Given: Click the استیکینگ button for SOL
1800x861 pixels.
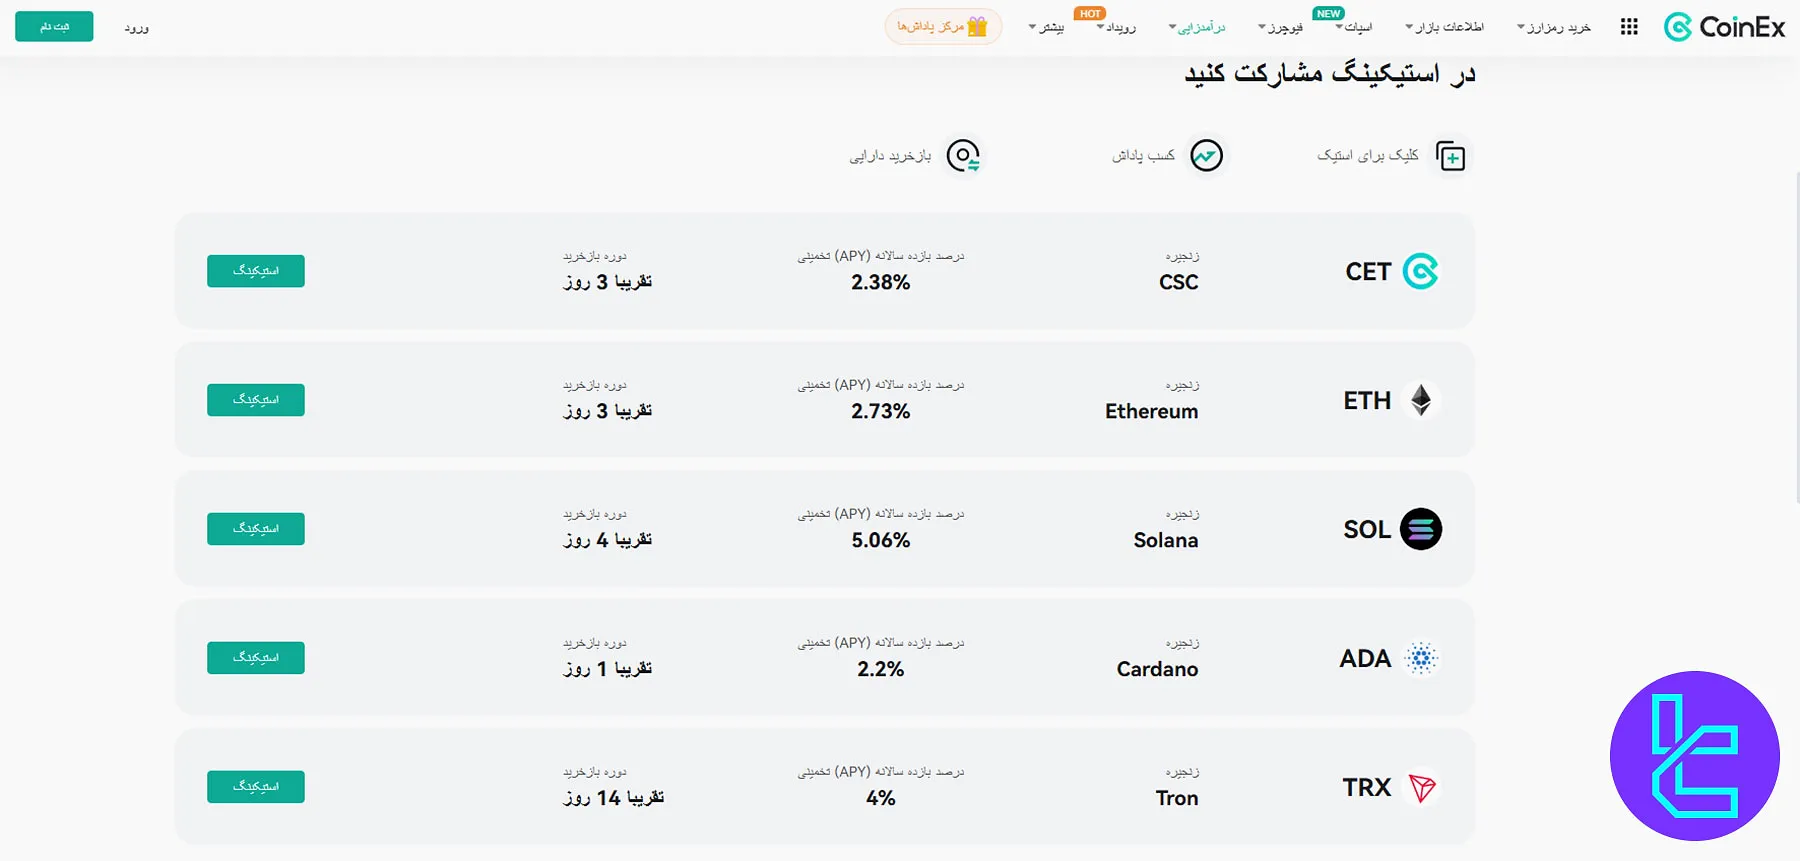Looking at the screenshot, I should 255,528.
